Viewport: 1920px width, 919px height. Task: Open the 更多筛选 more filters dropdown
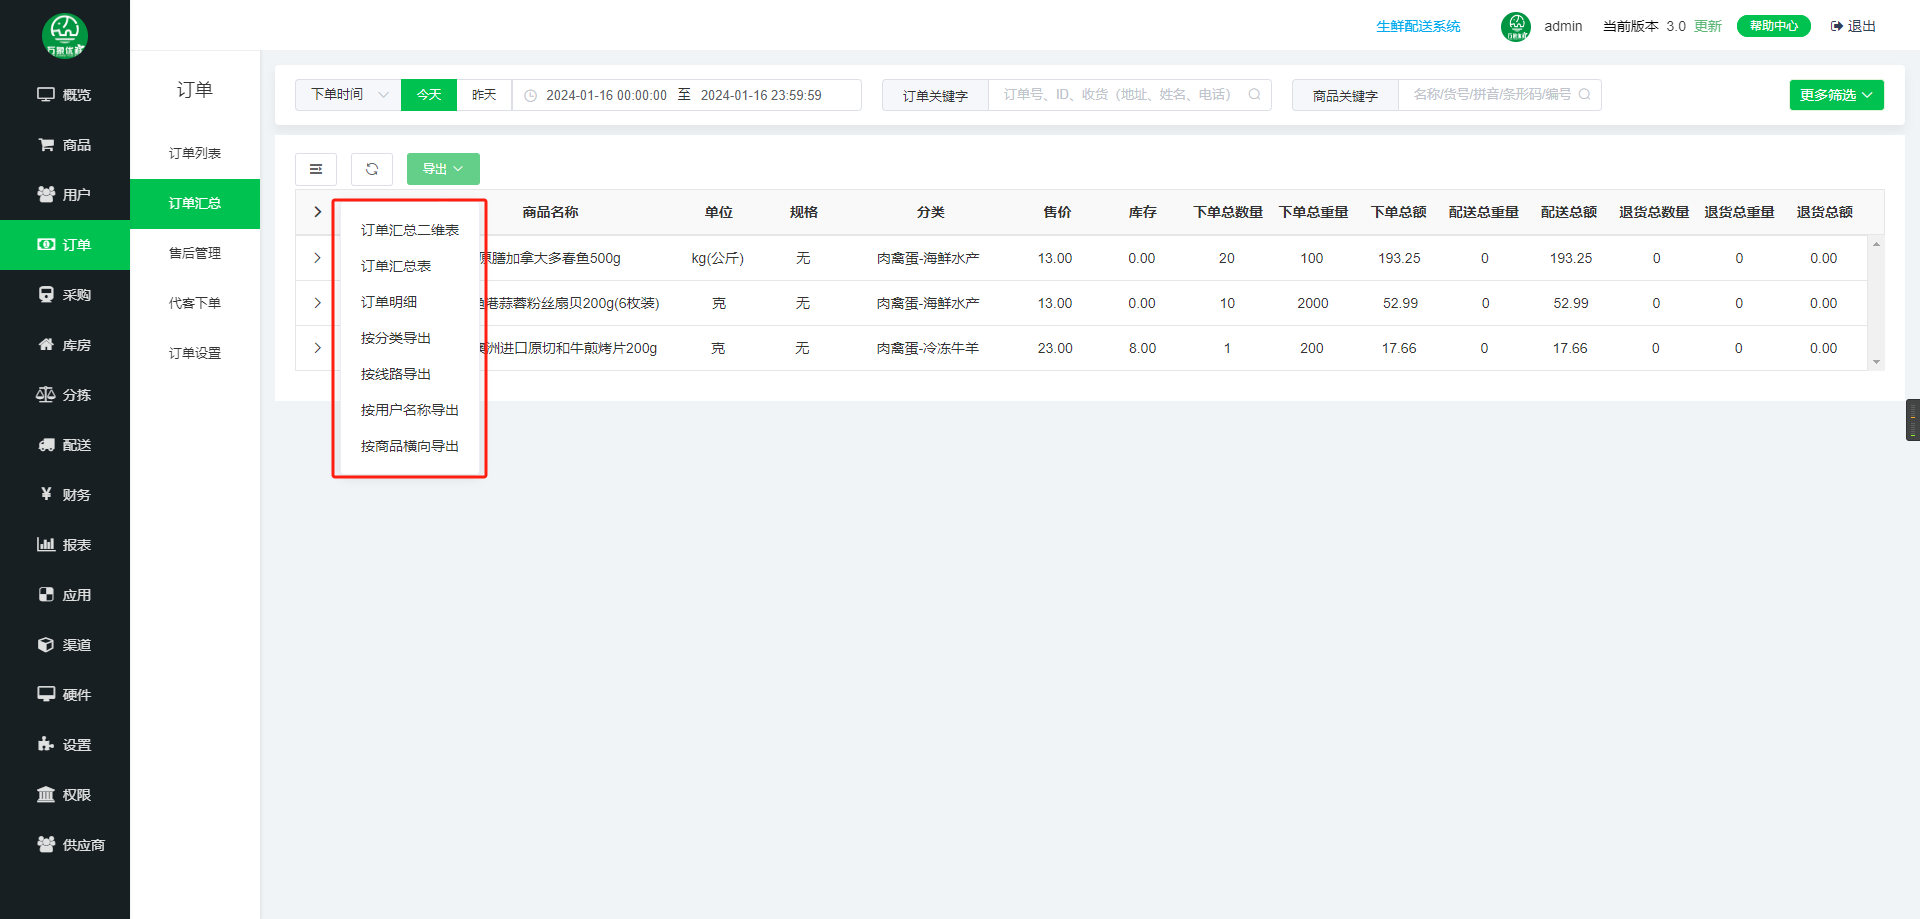pyautogui.click(x=1836, y=95)
